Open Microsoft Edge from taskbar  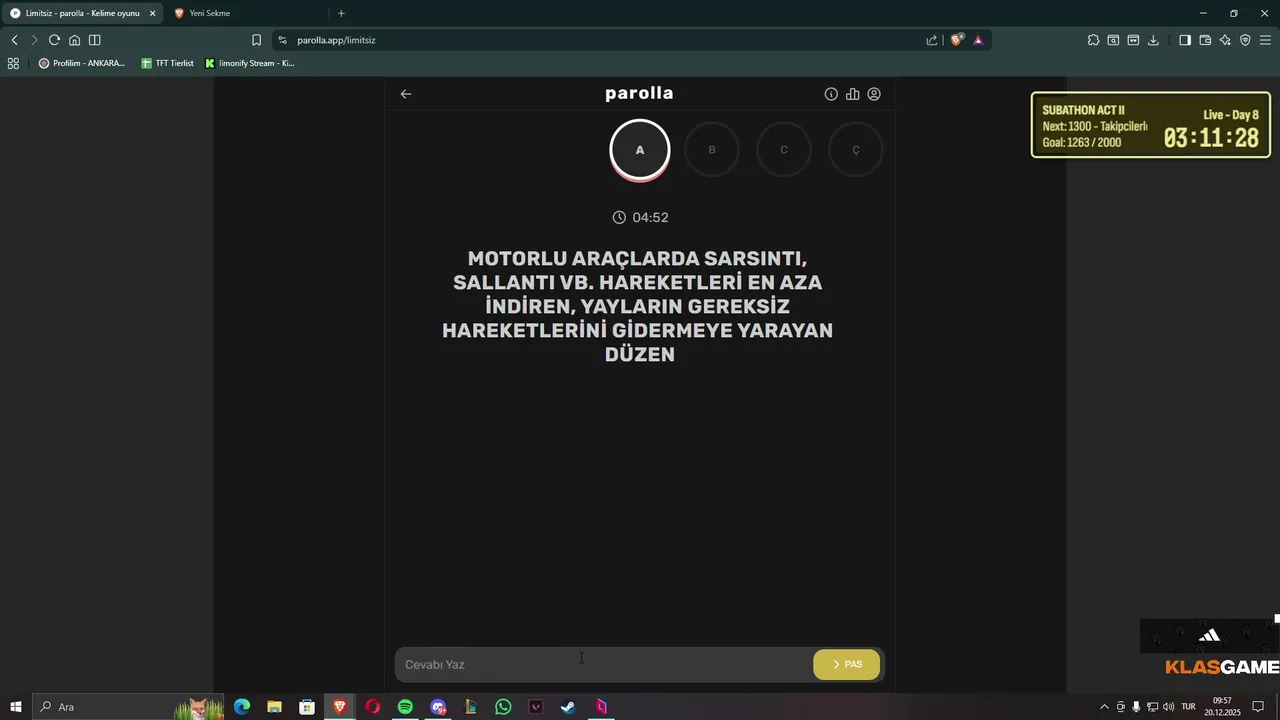coord(242,707)
